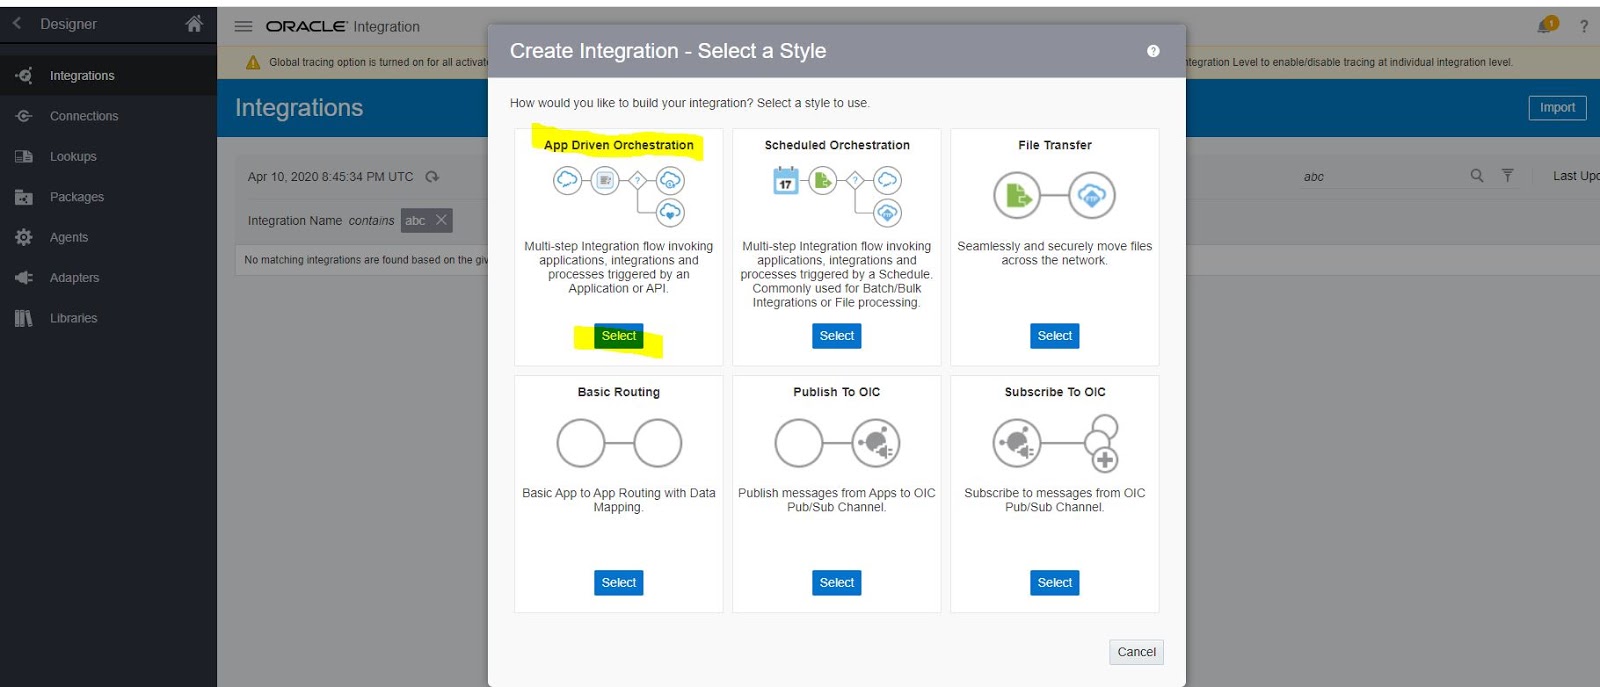Click the Packages sidebar icon
The width and height of the screenshot is (1600, 687).
[24, 197]
